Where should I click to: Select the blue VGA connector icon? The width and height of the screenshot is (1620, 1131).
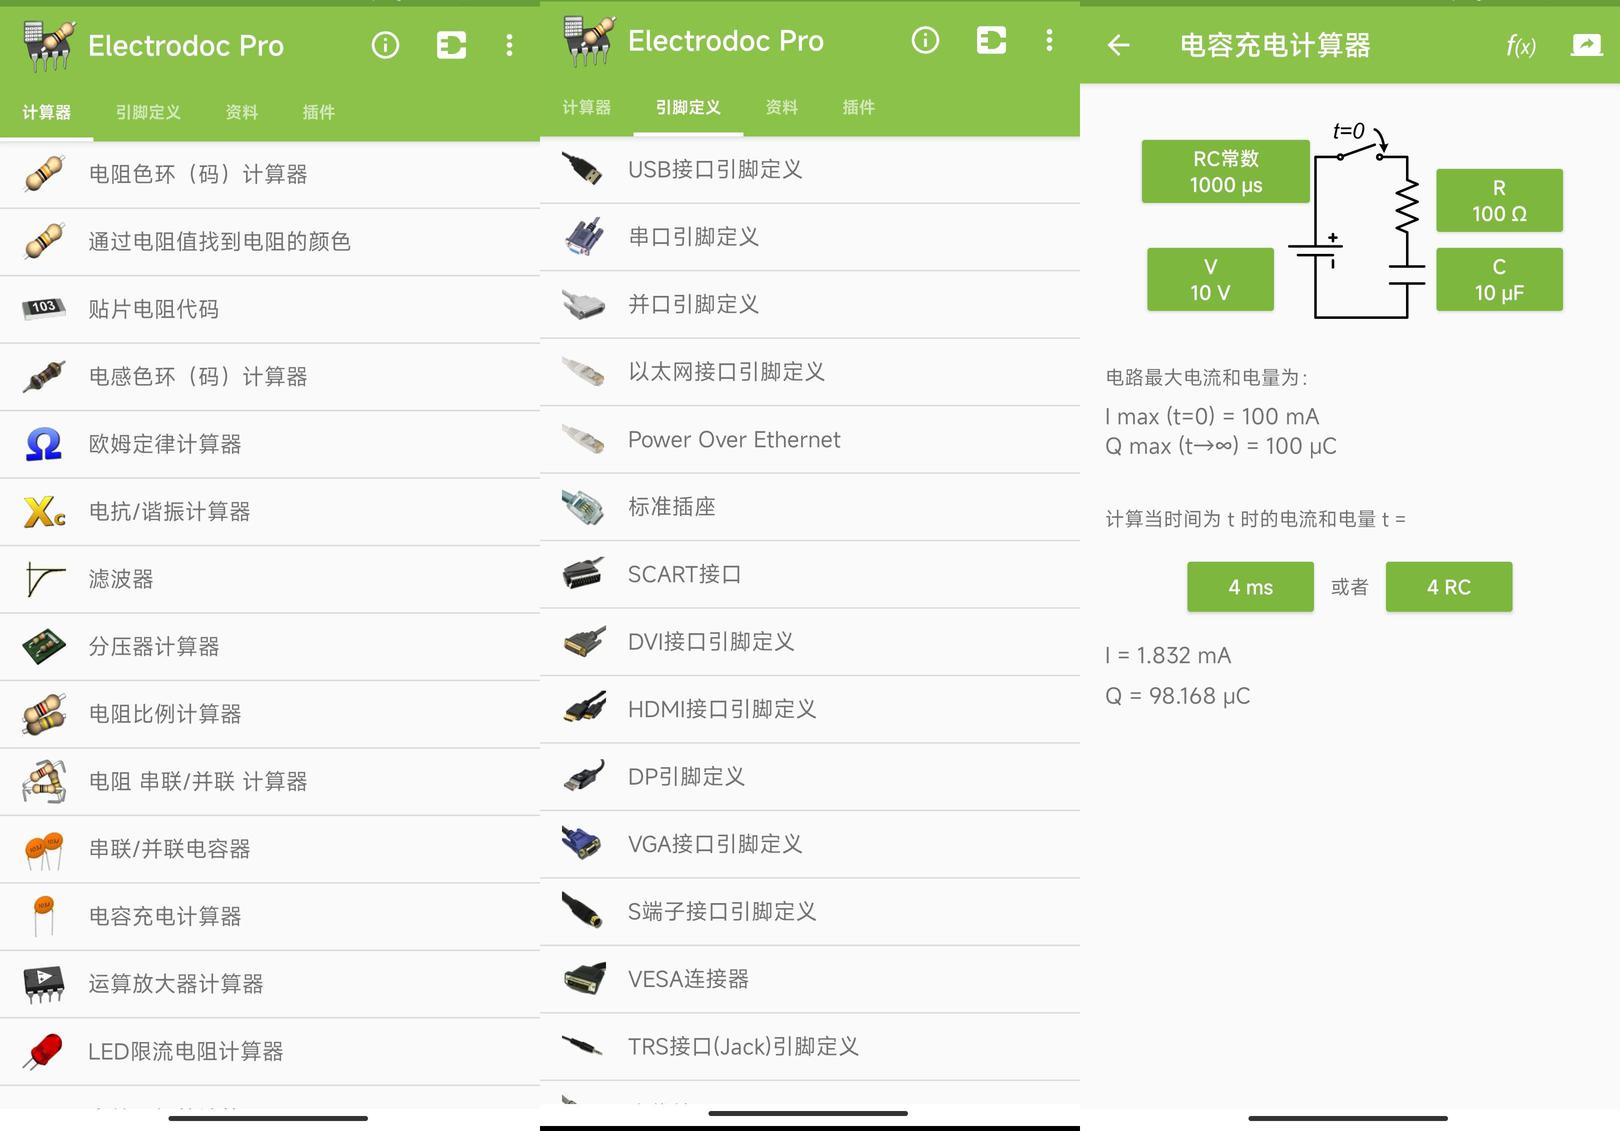582,844
